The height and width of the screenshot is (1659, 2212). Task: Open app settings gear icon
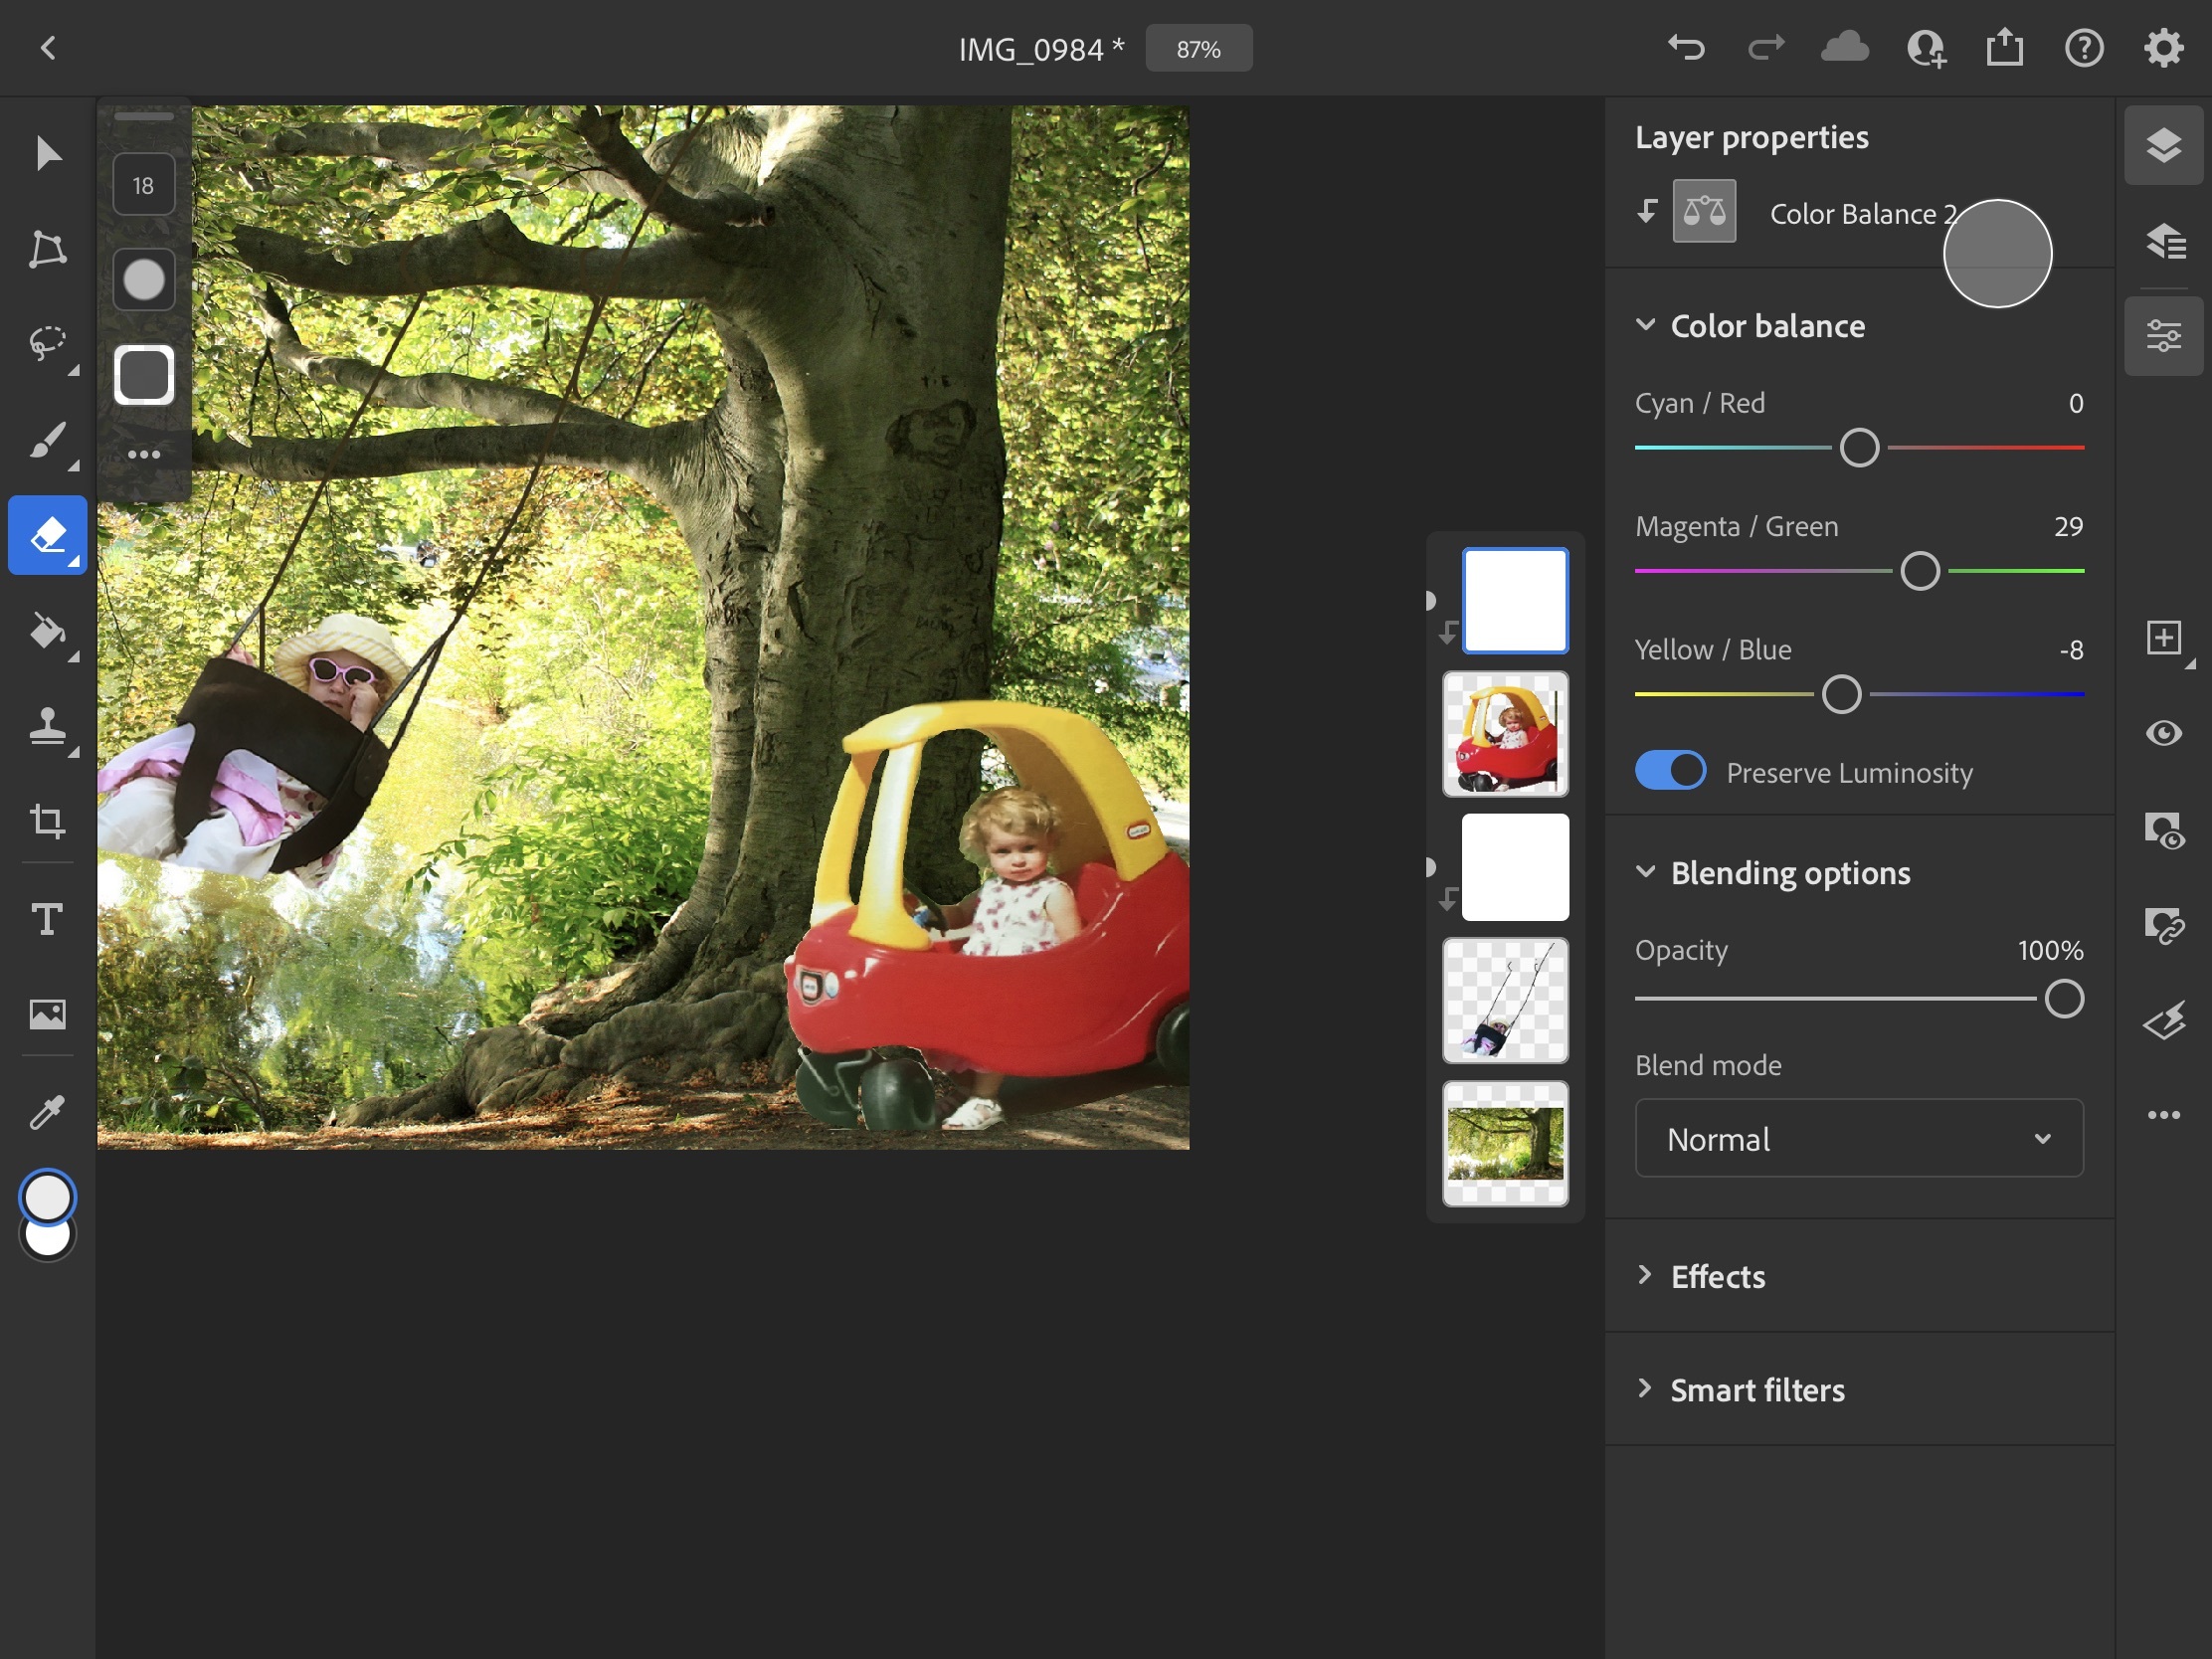2163,48
